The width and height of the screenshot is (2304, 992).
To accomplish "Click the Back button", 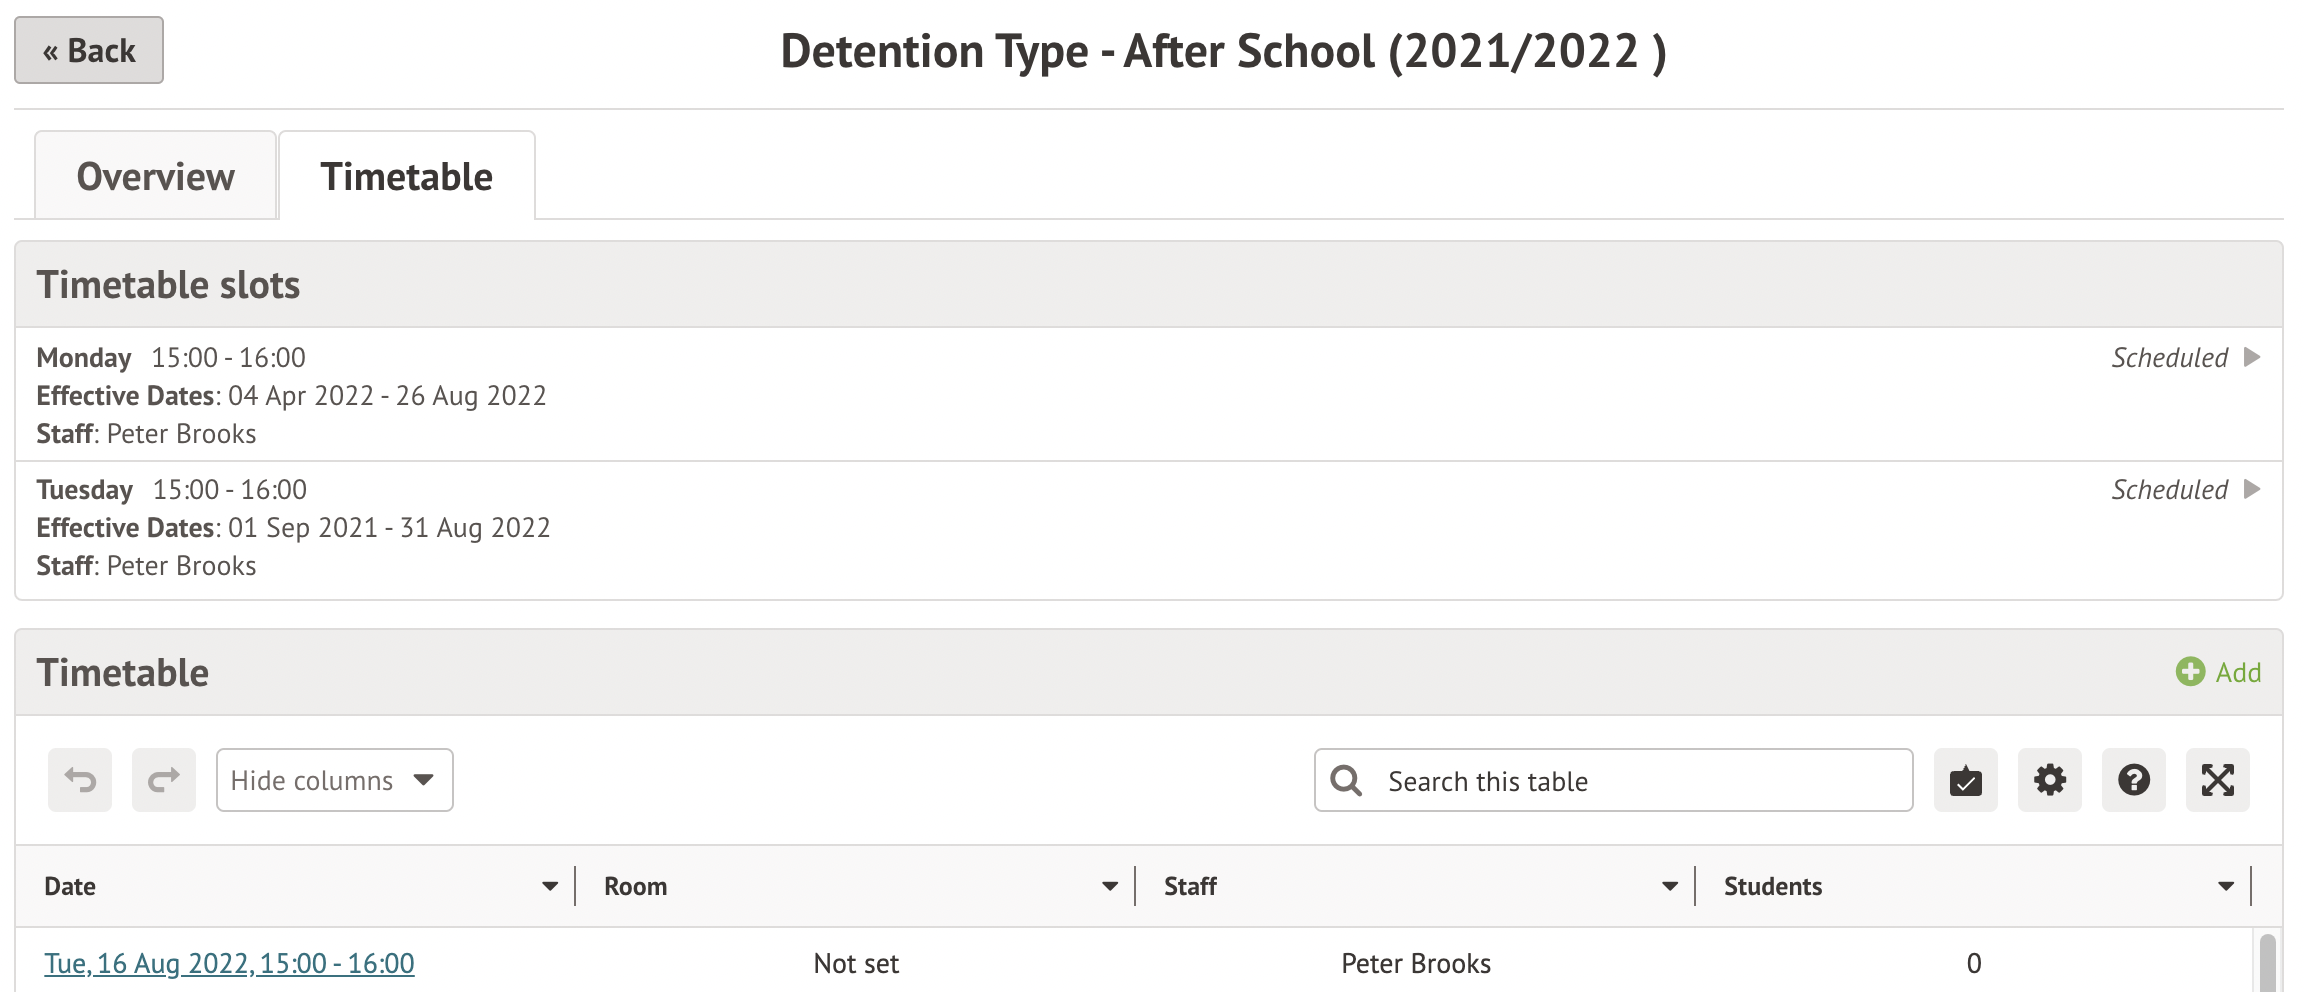I will (x=89, y=50).
